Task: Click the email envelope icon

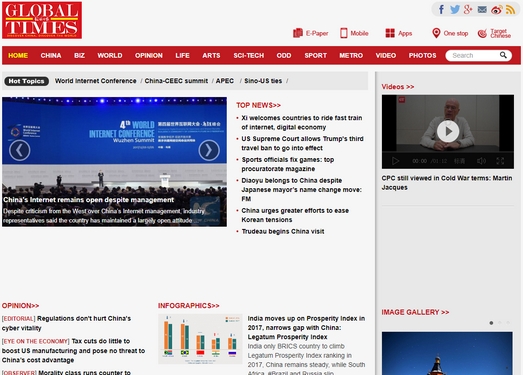Action: tap(482, 9)
